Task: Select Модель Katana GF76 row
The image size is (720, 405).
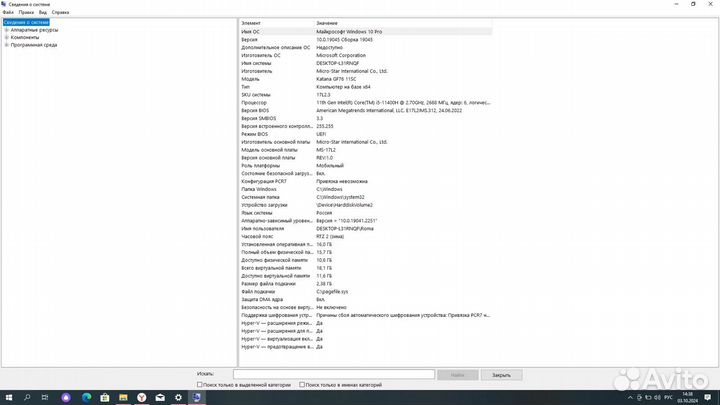Action: 366,79
